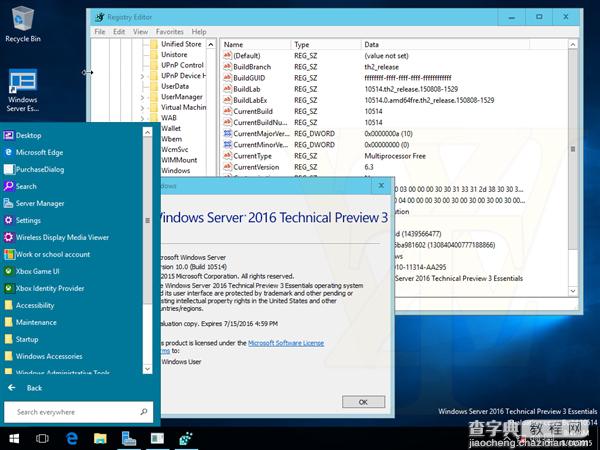
Task: Click the Start button on taskbar
Action: (14, 439)
